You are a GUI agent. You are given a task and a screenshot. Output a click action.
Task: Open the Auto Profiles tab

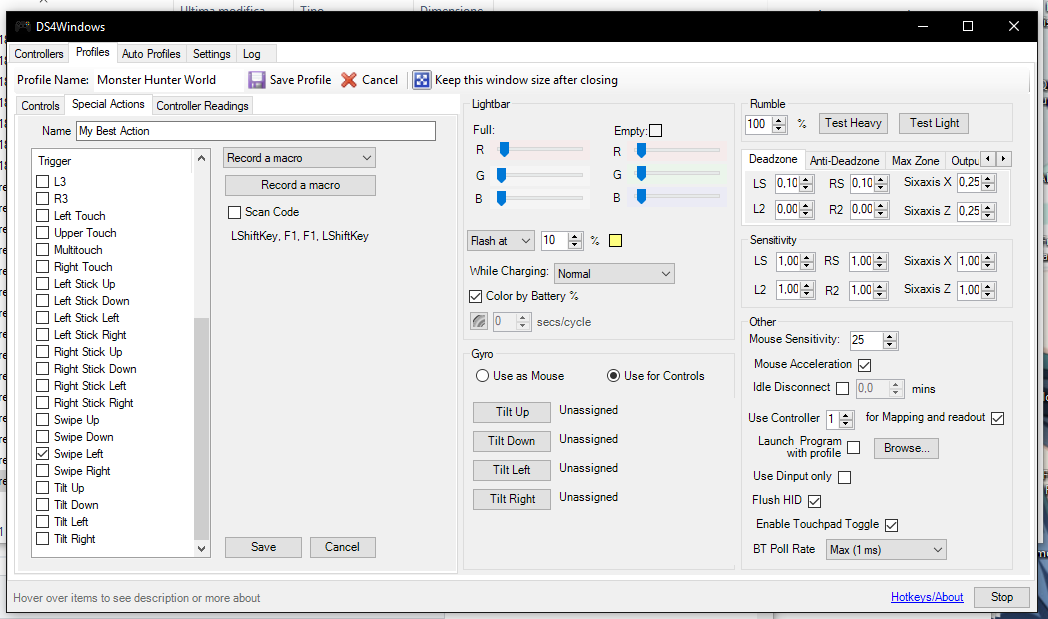click(x=151, y=53)
